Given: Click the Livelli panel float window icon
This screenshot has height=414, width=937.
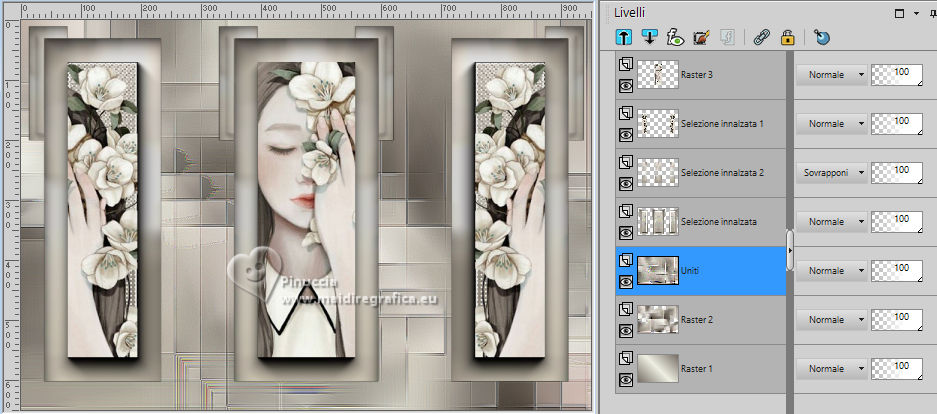Looking at the screenshot, I should pos(899,13).
